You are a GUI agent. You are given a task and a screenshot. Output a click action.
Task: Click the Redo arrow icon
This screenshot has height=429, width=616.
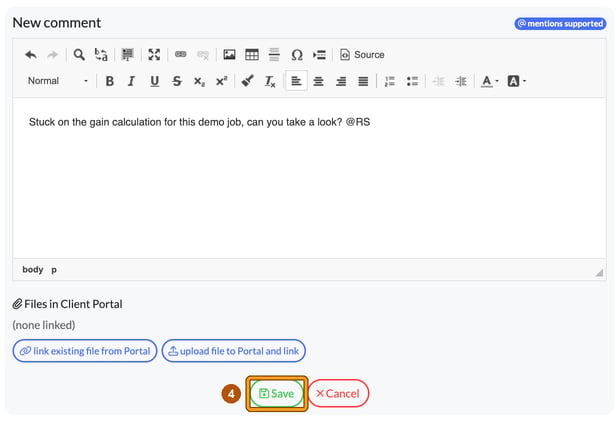[52, 55]
